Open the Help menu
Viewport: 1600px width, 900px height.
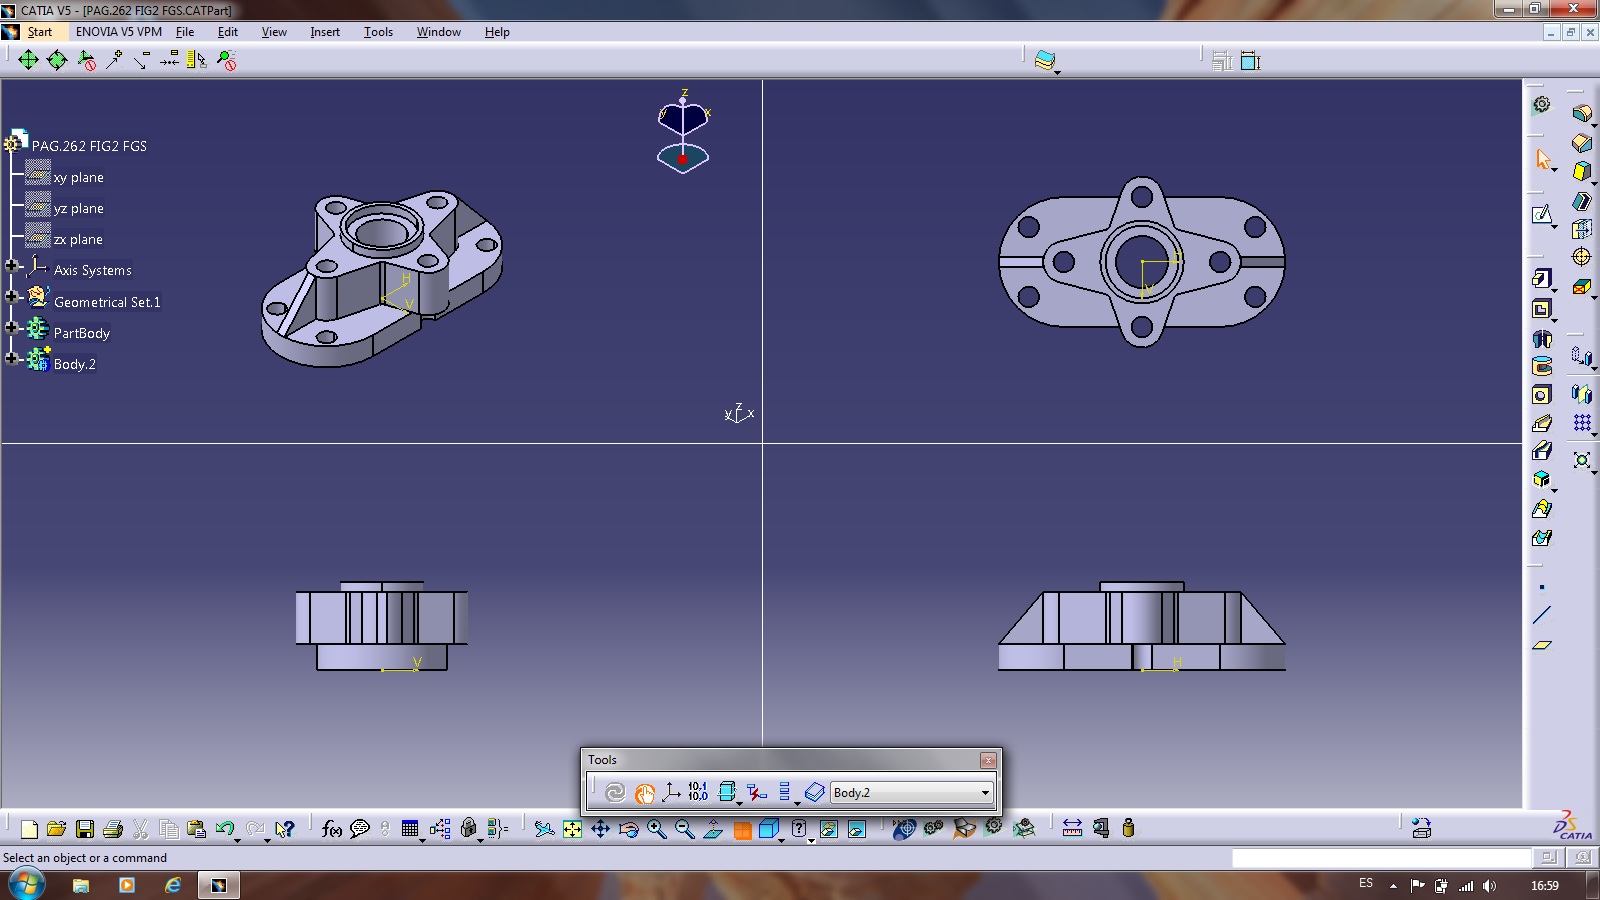click(x=497, y=32)
